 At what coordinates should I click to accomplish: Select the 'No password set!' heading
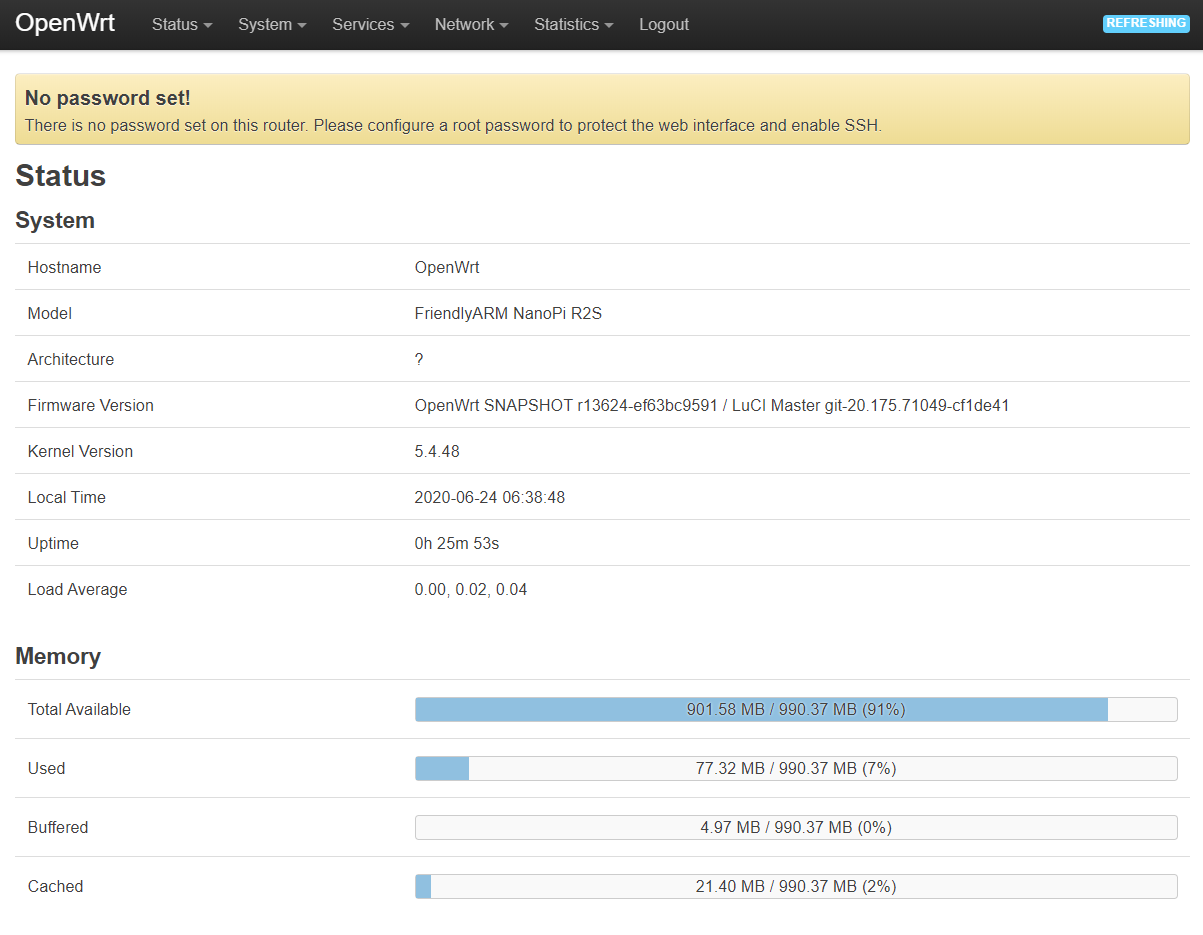tap(107, 98)
